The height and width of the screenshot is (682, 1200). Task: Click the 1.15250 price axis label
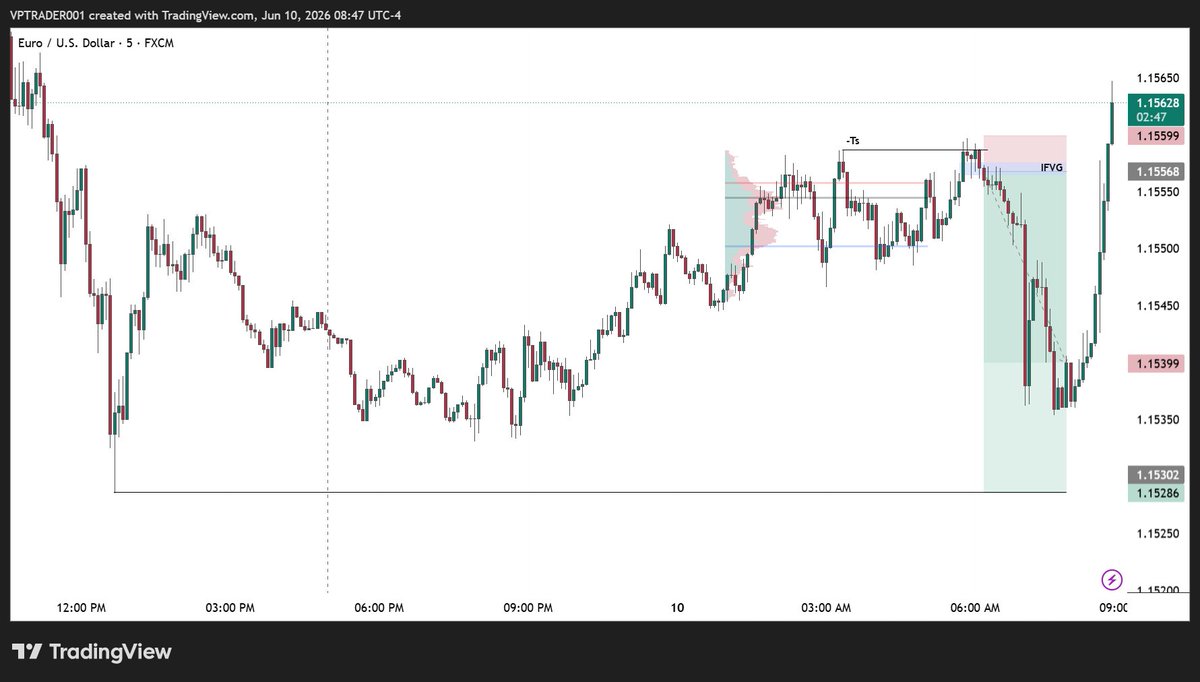click(x=1158, y=534)
